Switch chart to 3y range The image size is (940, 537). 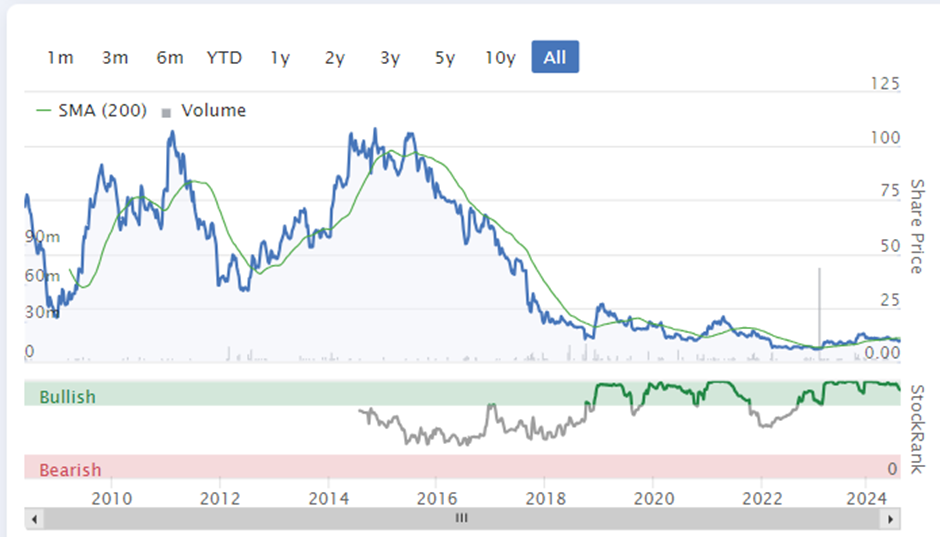point(390,58)
